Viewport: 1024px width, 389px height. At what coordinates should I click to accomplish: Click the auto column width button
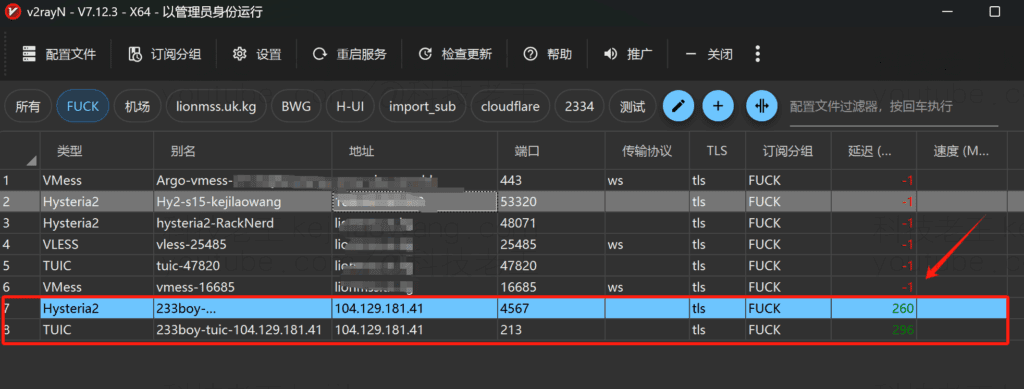click(762, 106)
